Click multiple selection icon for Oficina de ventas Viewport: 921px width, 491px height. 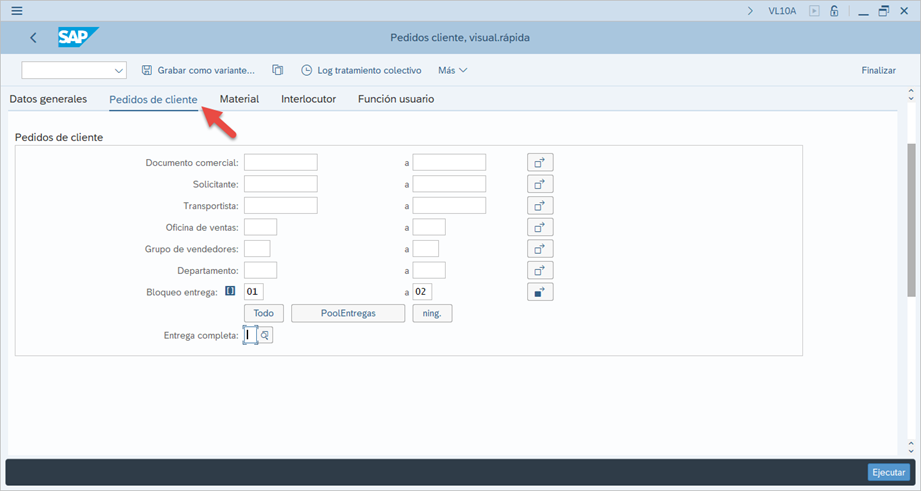click(540, 228)
